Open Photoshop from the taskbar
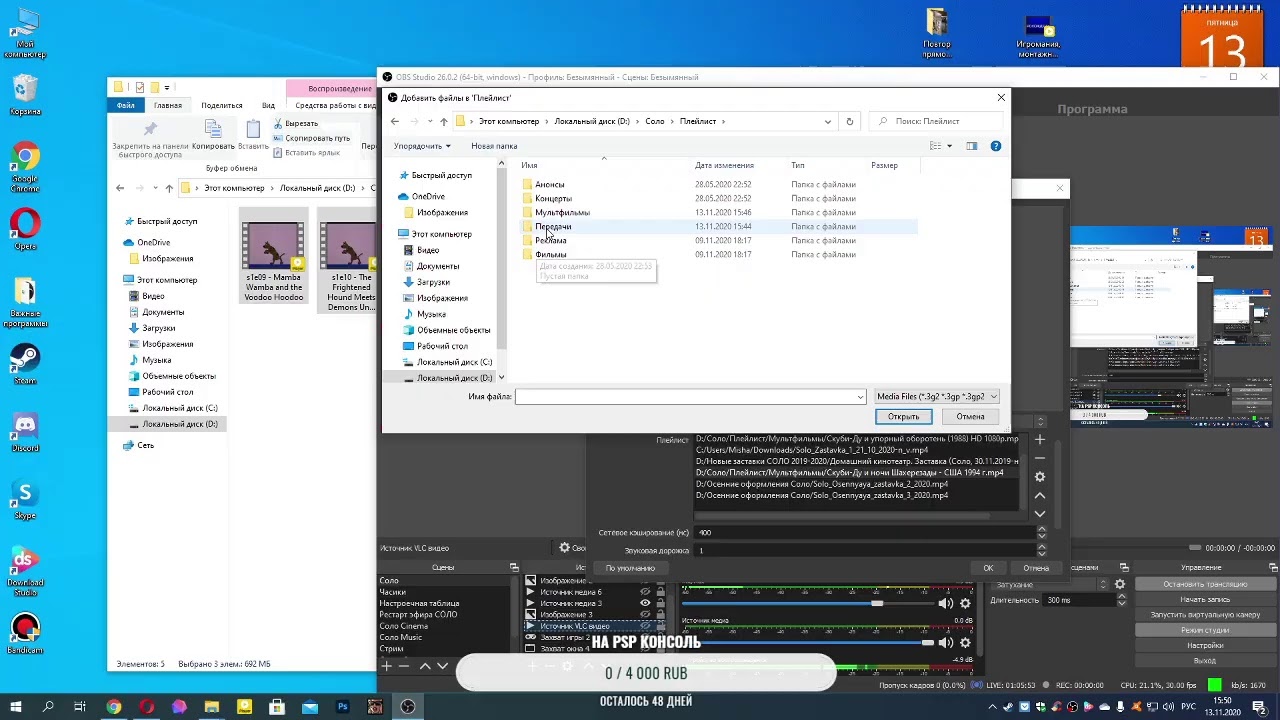This screenshot has width=1280, height=720. [x=342, y=707]
